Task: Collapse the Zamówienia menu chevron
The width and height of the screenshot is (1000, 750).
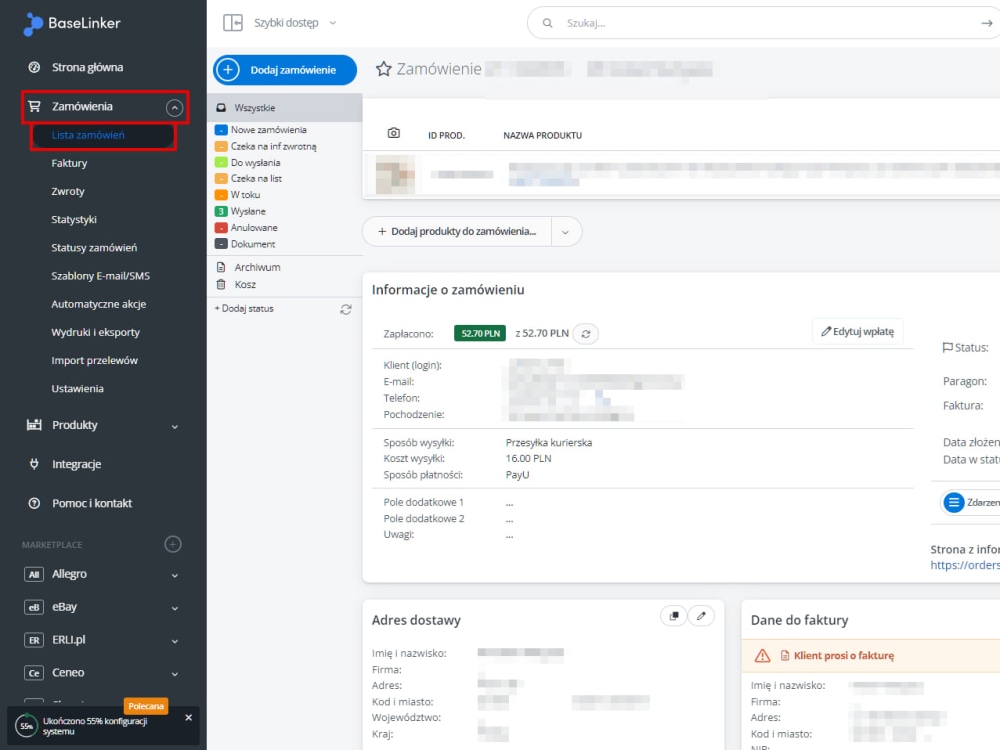Action: point(174,108)
